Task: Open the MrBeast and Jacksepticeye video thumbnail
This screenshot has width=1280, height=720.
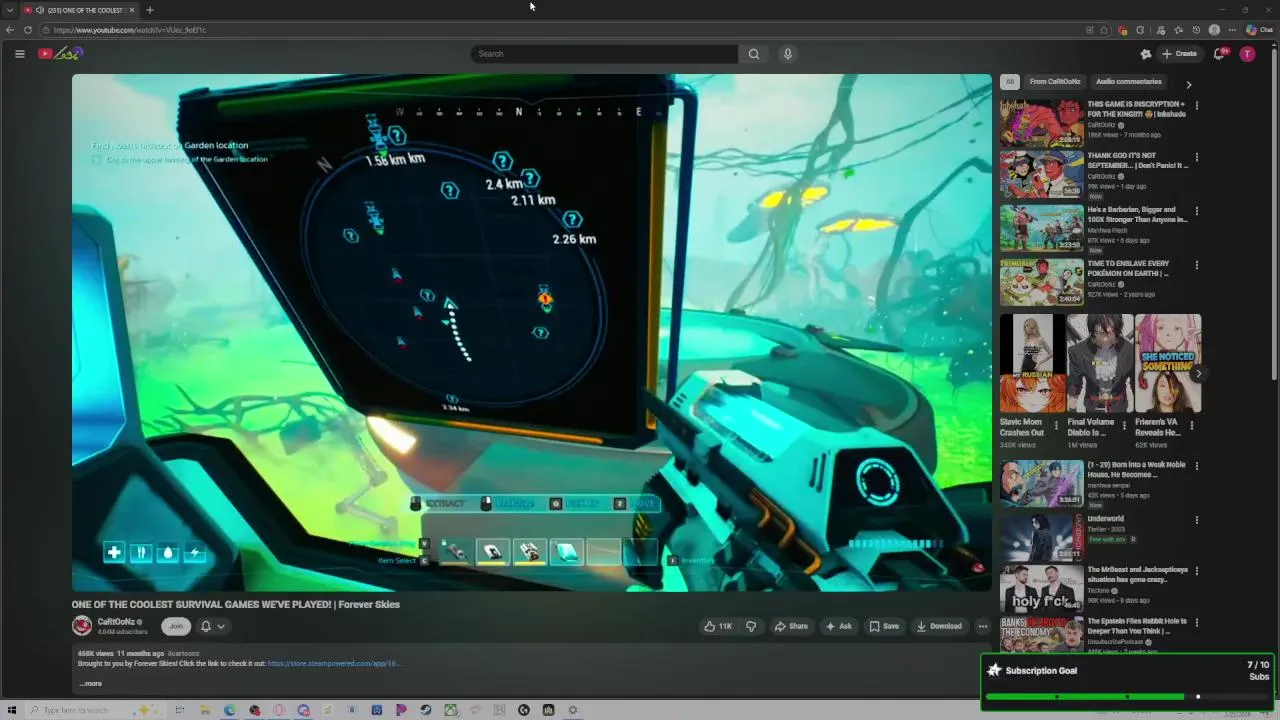Action: tap(1041, 588)
